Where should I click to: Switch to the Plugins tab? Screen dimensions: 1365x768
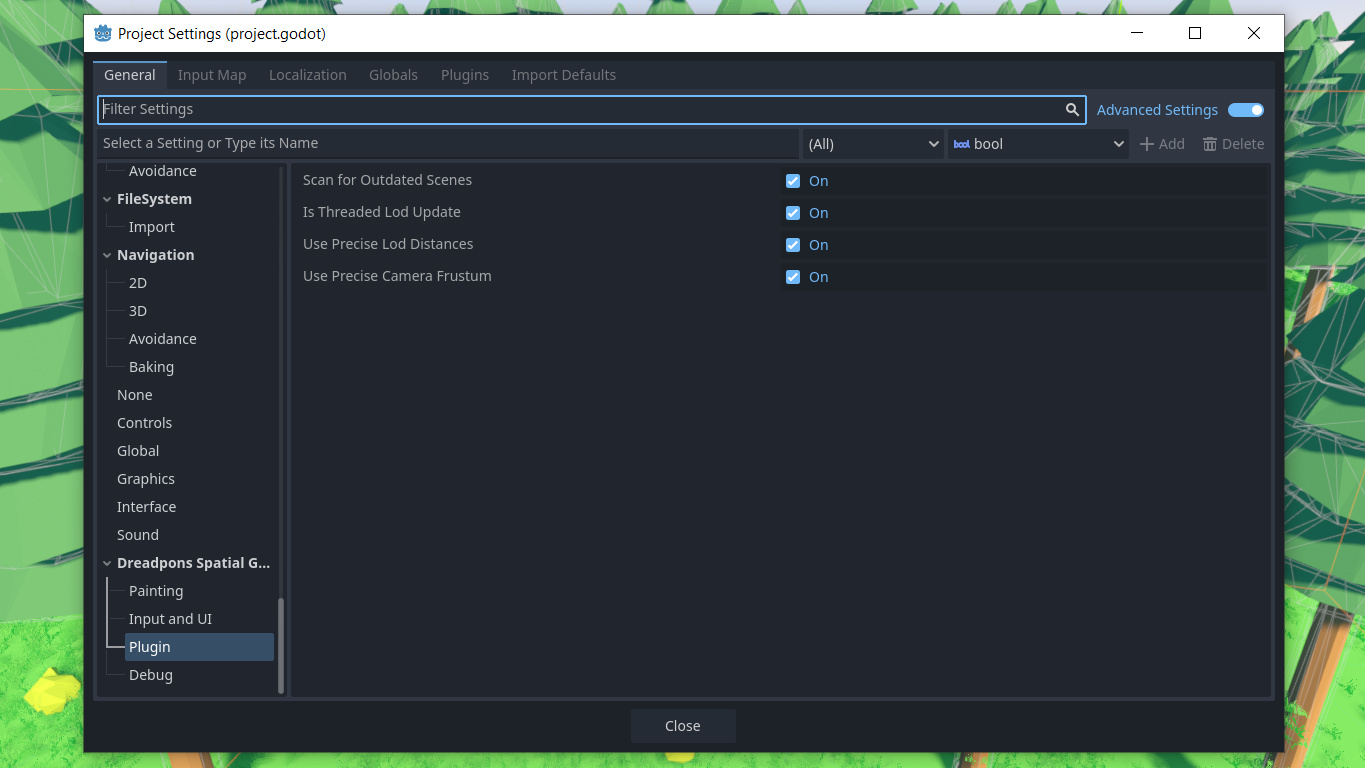pos(464,74)
